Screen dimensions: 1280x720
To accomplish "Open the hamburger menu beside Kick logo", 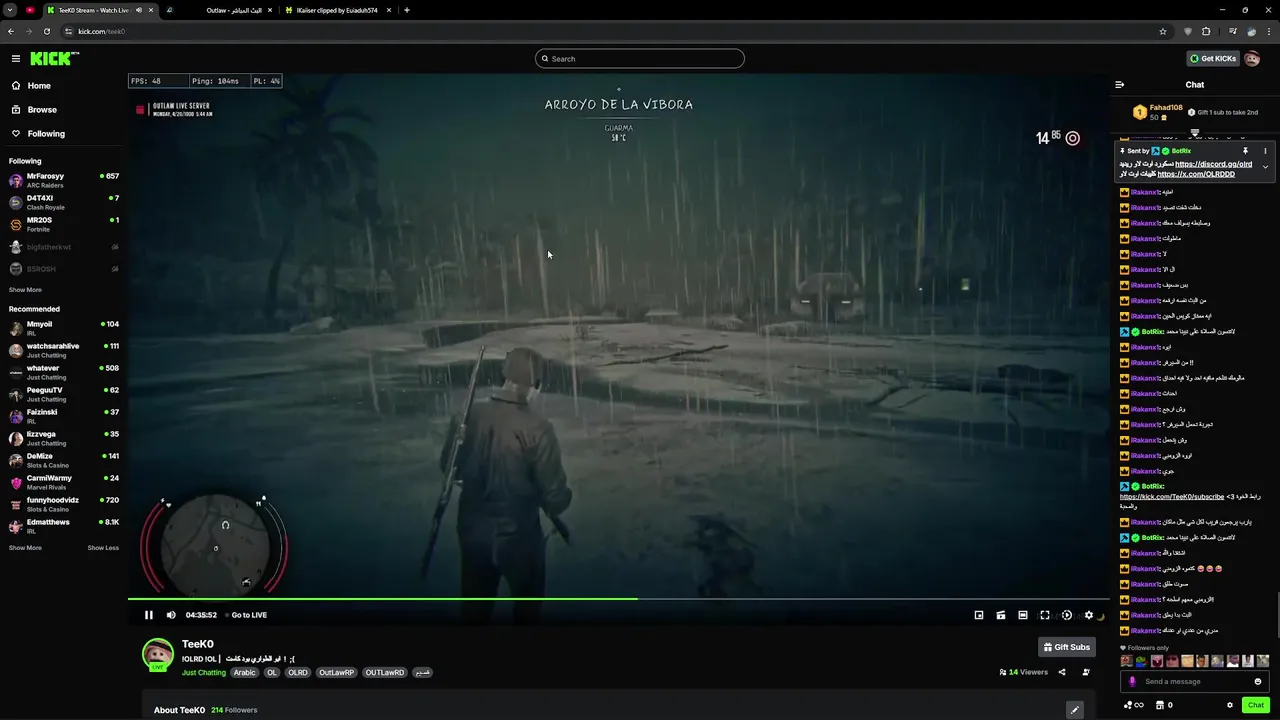I will [15, 59].
